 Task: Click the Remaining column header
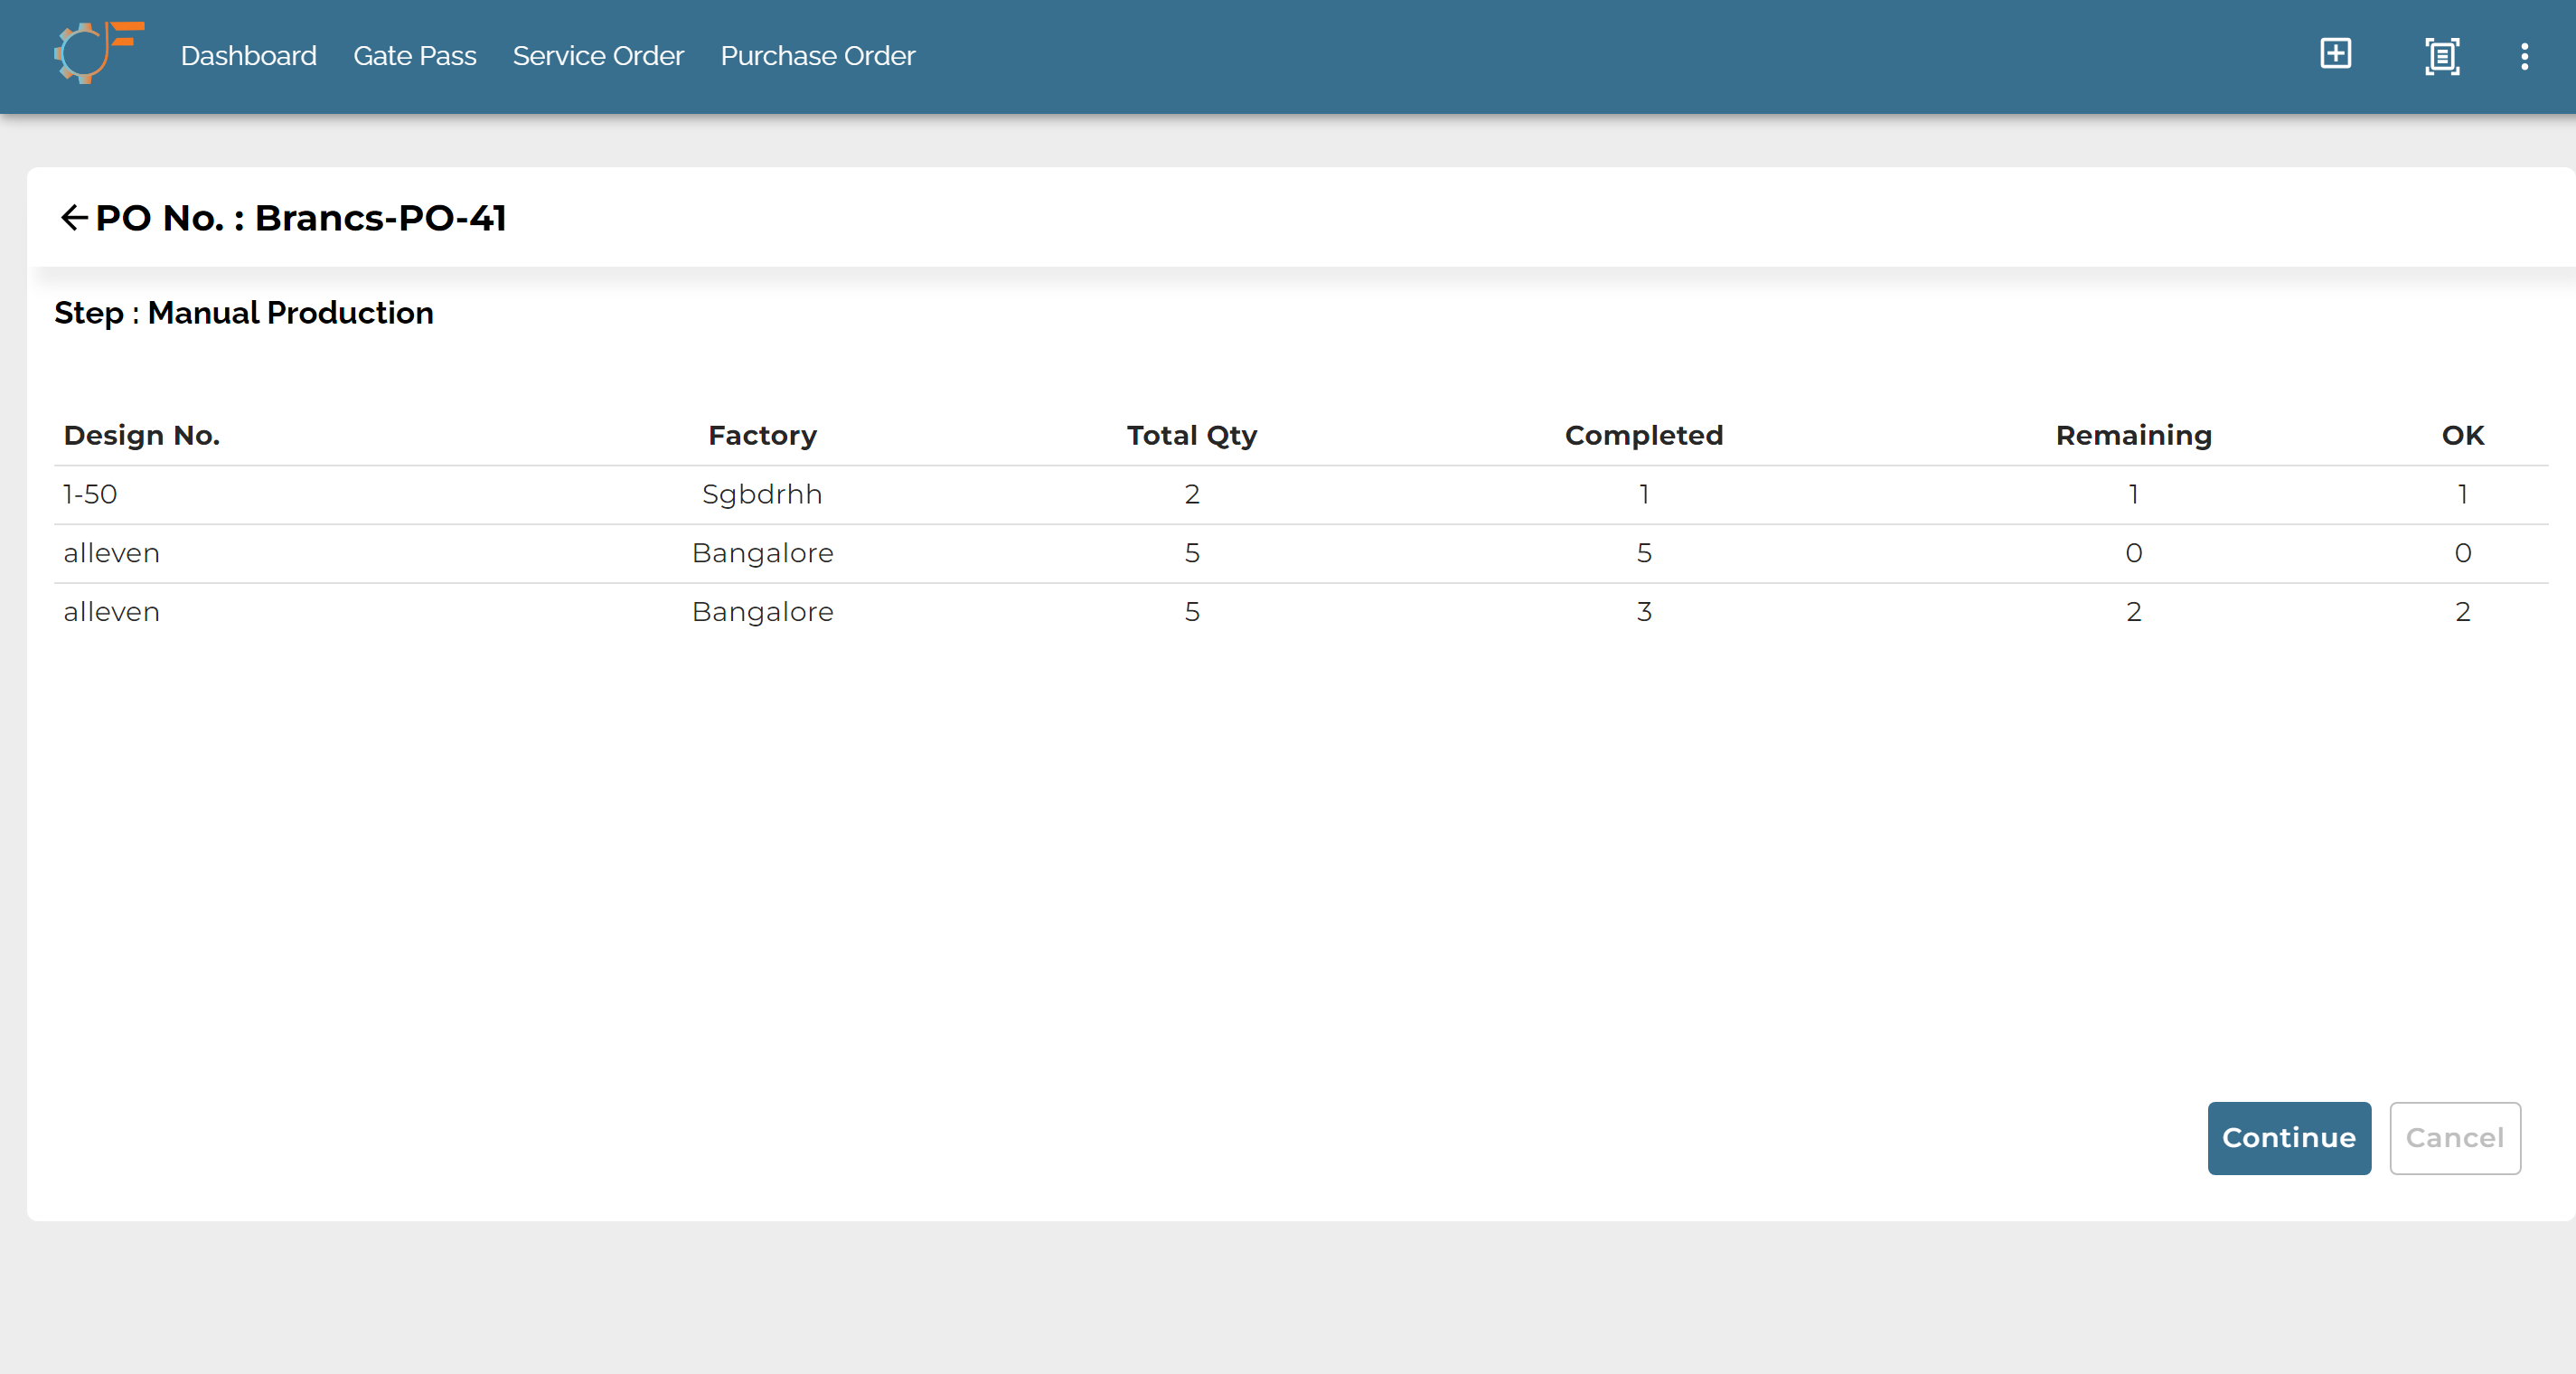coord(2133,435)
